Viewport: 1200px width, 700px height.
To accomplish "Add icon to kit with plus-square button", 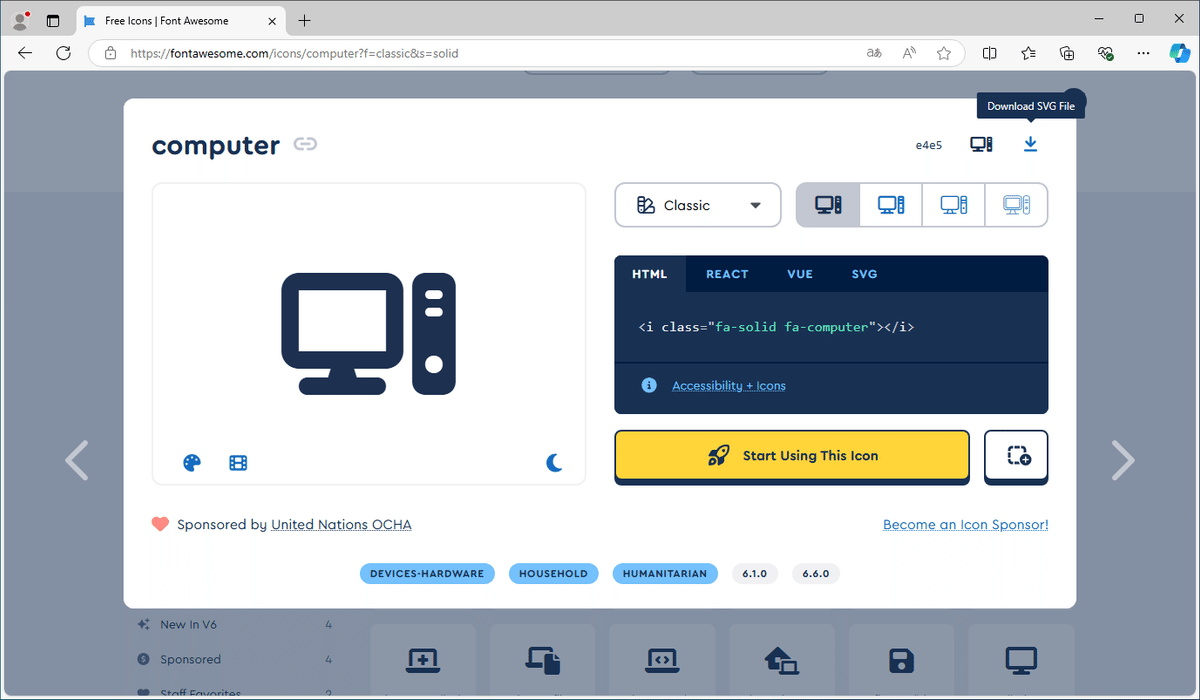I will 1017,456.
